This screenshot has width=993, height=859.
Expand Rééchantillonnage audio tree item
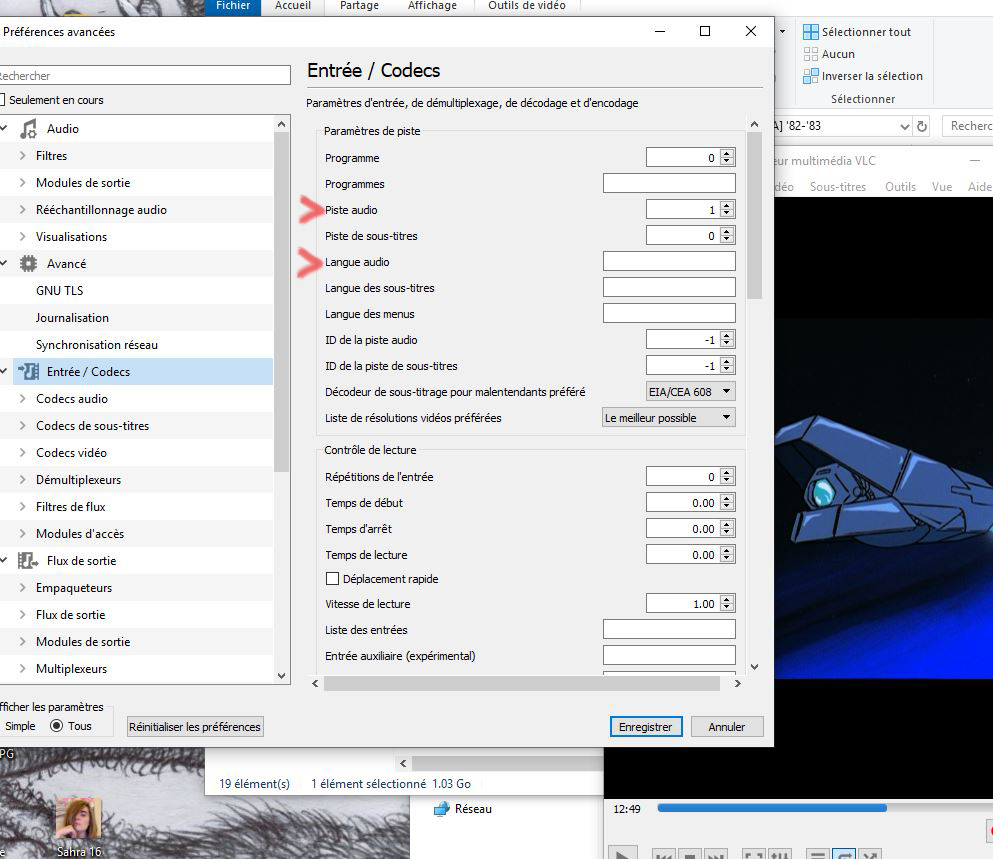(23, 210)
